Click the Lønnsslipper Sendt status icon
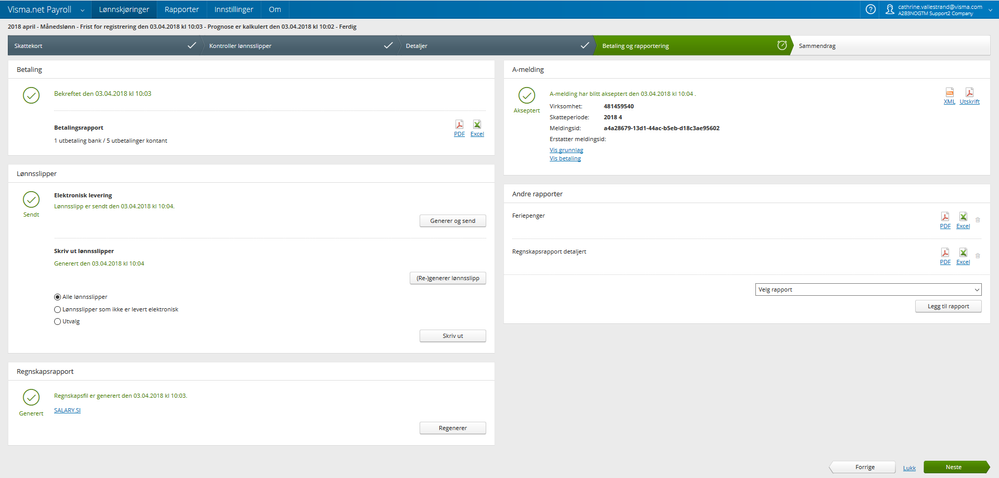Screen dimensions: 999x478 point(31,199)
